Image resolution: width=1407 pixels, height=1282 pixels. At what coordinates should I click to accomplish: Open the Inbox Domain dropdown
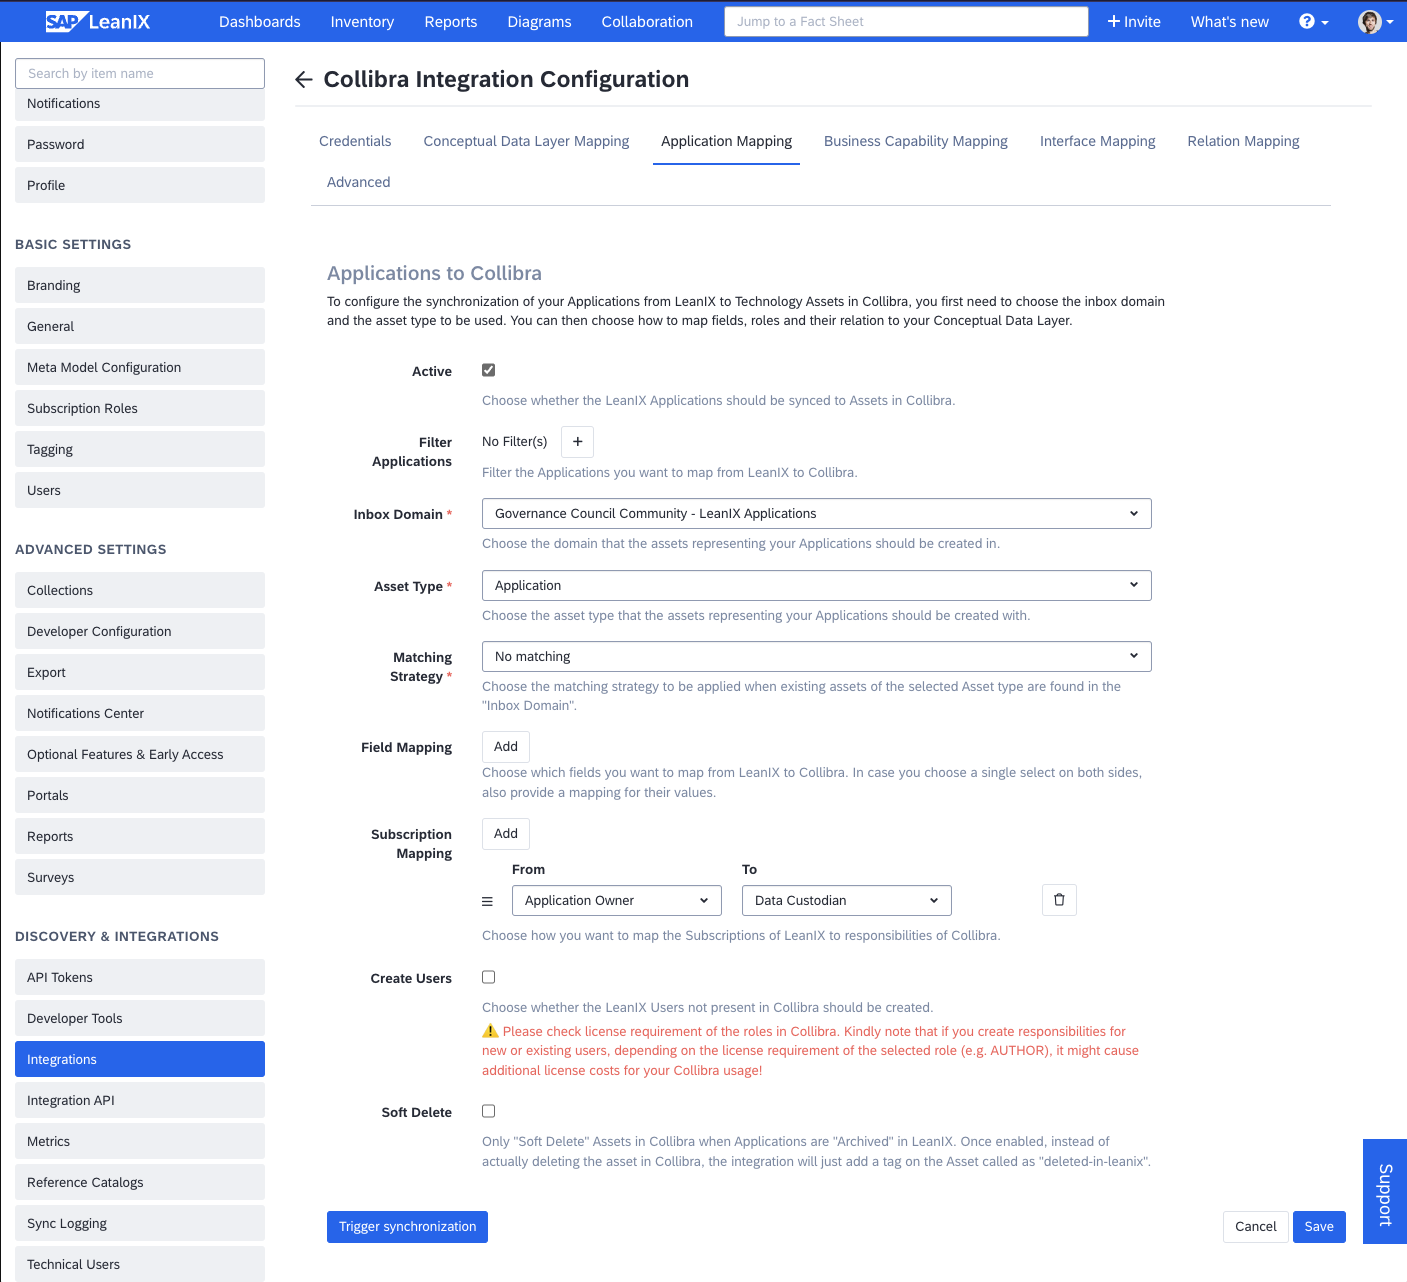(816, 514)
